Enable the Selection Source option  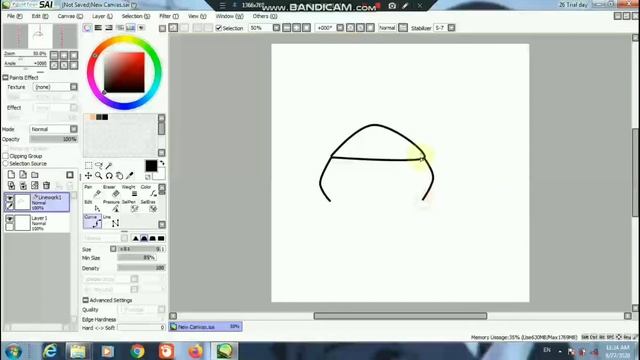tap(5, 163)
